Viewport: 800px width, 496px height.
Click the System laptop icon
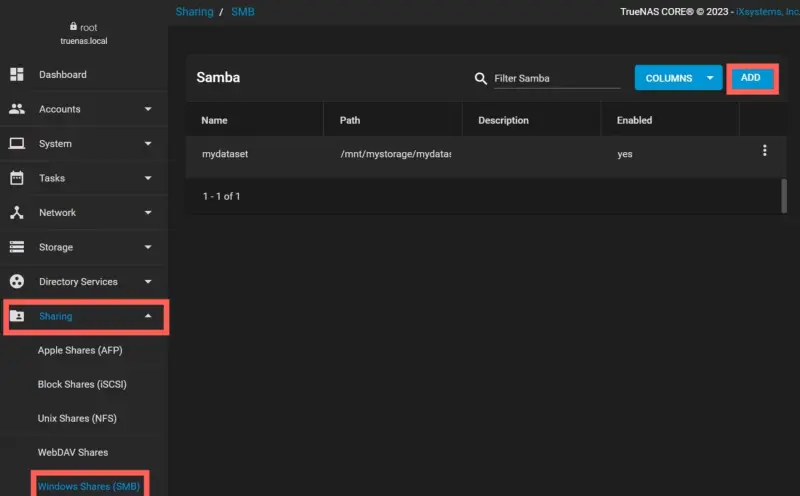click(17, 143)
